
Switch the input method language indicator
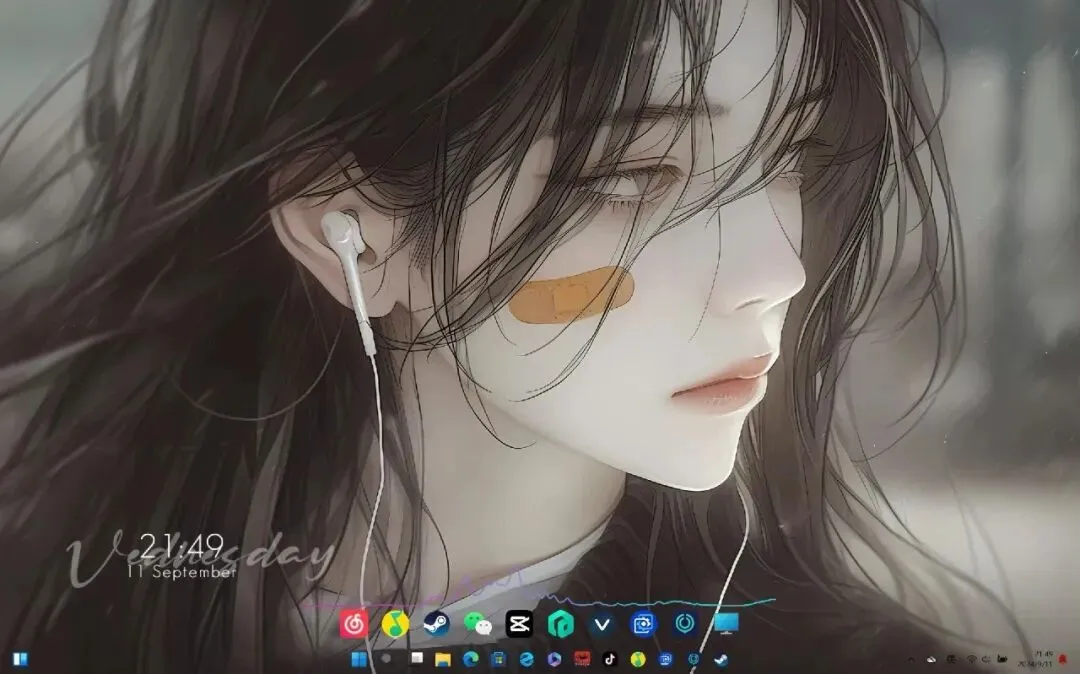(951, 659)
